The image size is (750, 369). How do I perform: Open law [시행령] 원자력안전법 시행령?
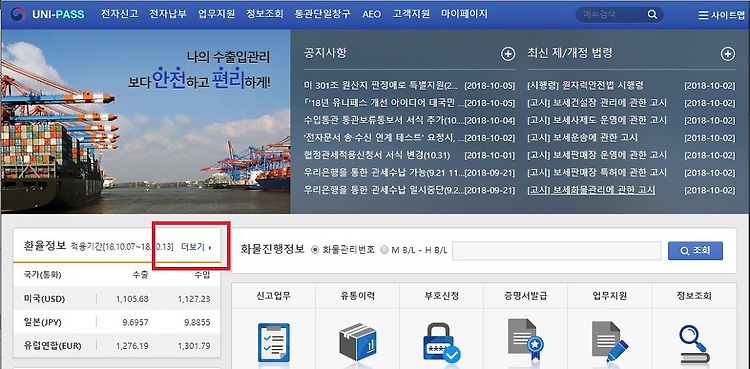pyautogui.click(x=585, y=86)
